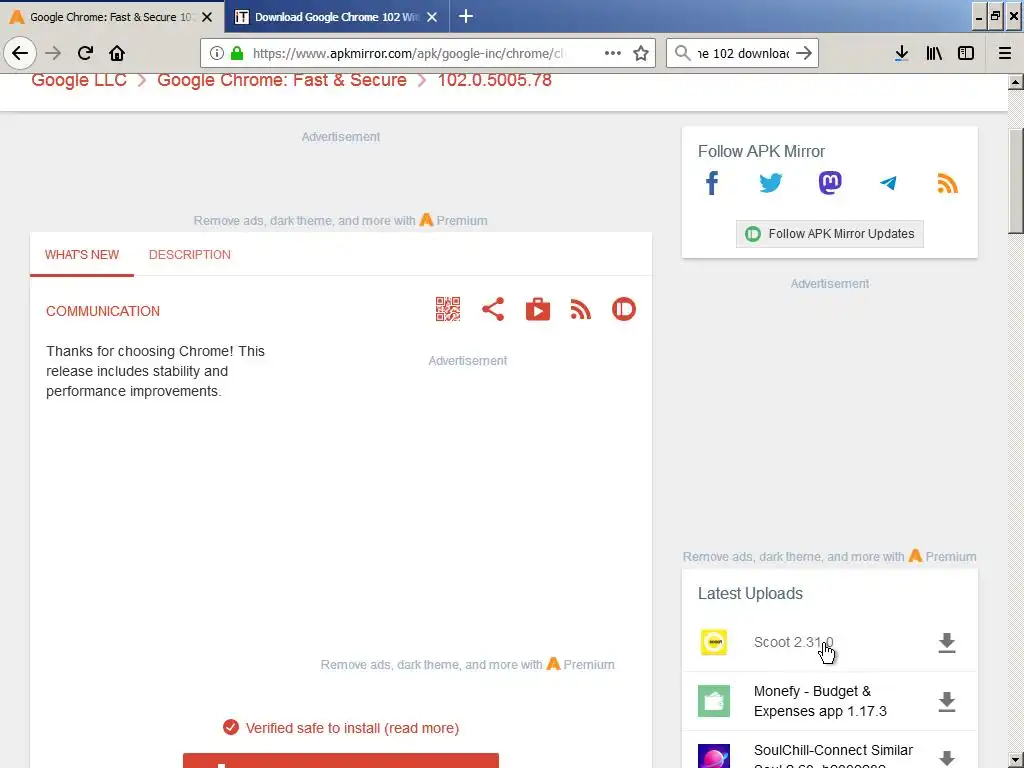Click Premium link above Latest Uploads
The image size is (1024, 768).
click(x=942, y=556)
